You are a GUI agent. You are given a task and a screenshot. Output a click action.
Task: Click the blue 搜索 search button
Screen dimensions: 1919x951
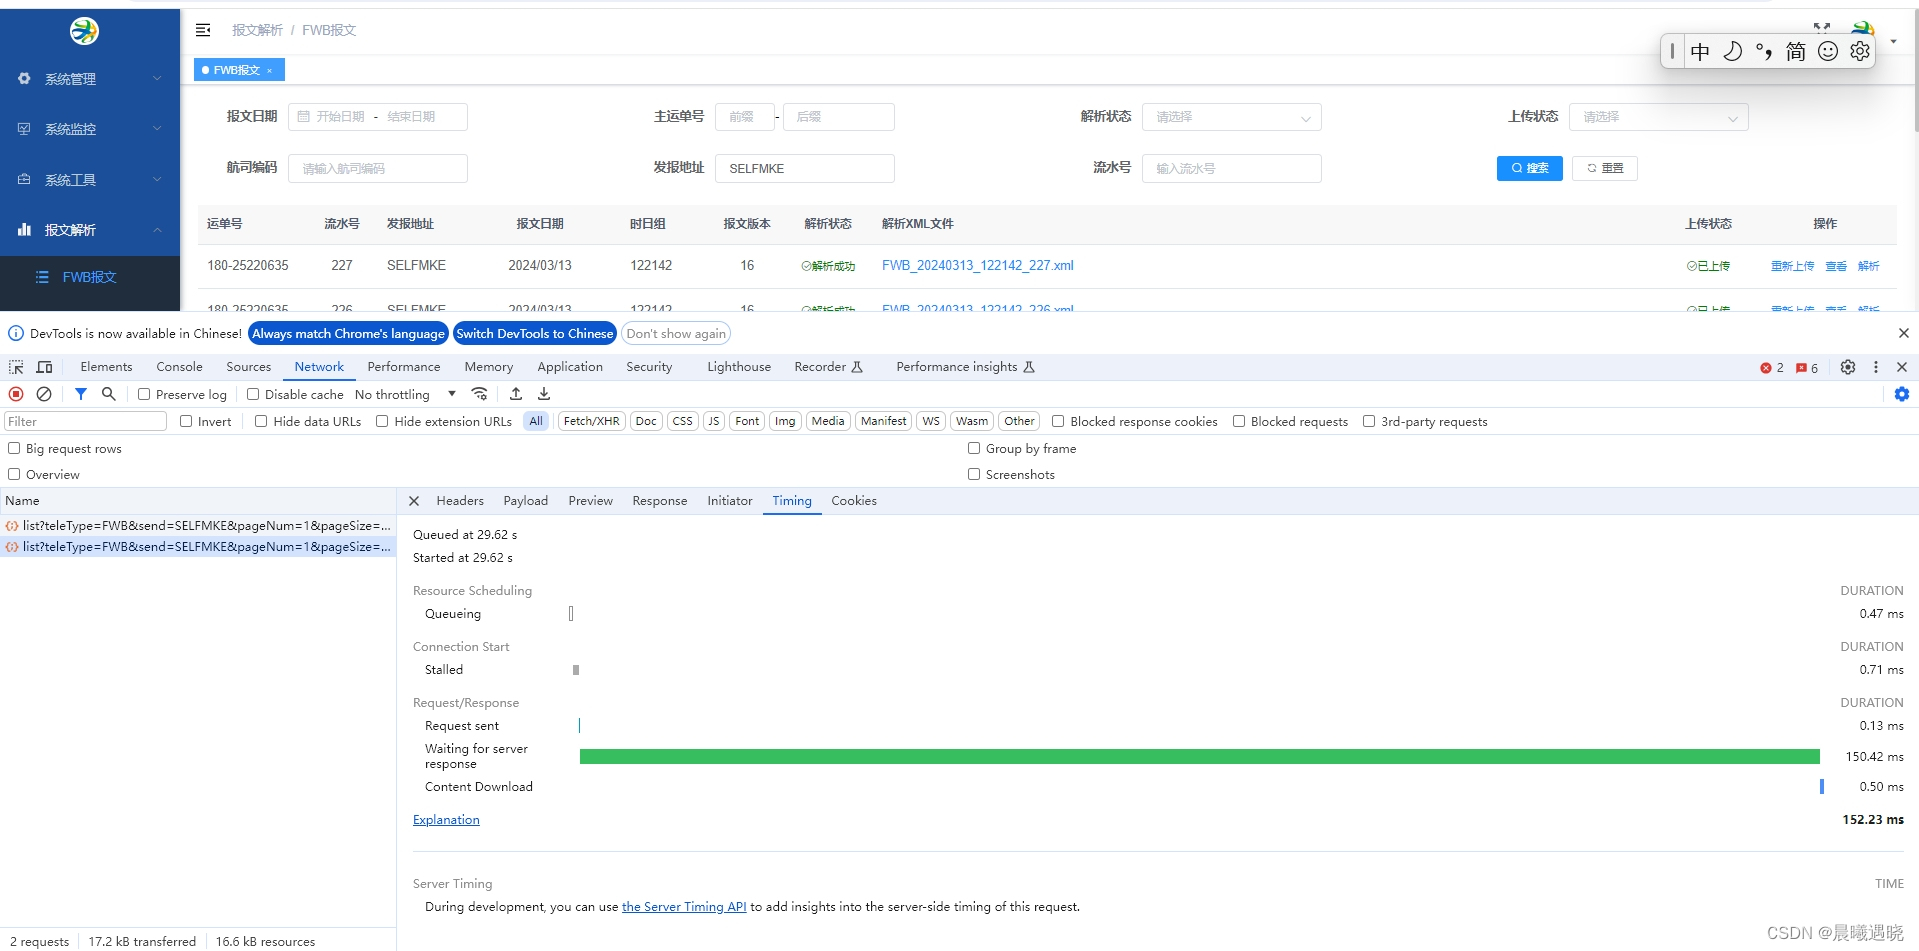(x=1529, y=168)
